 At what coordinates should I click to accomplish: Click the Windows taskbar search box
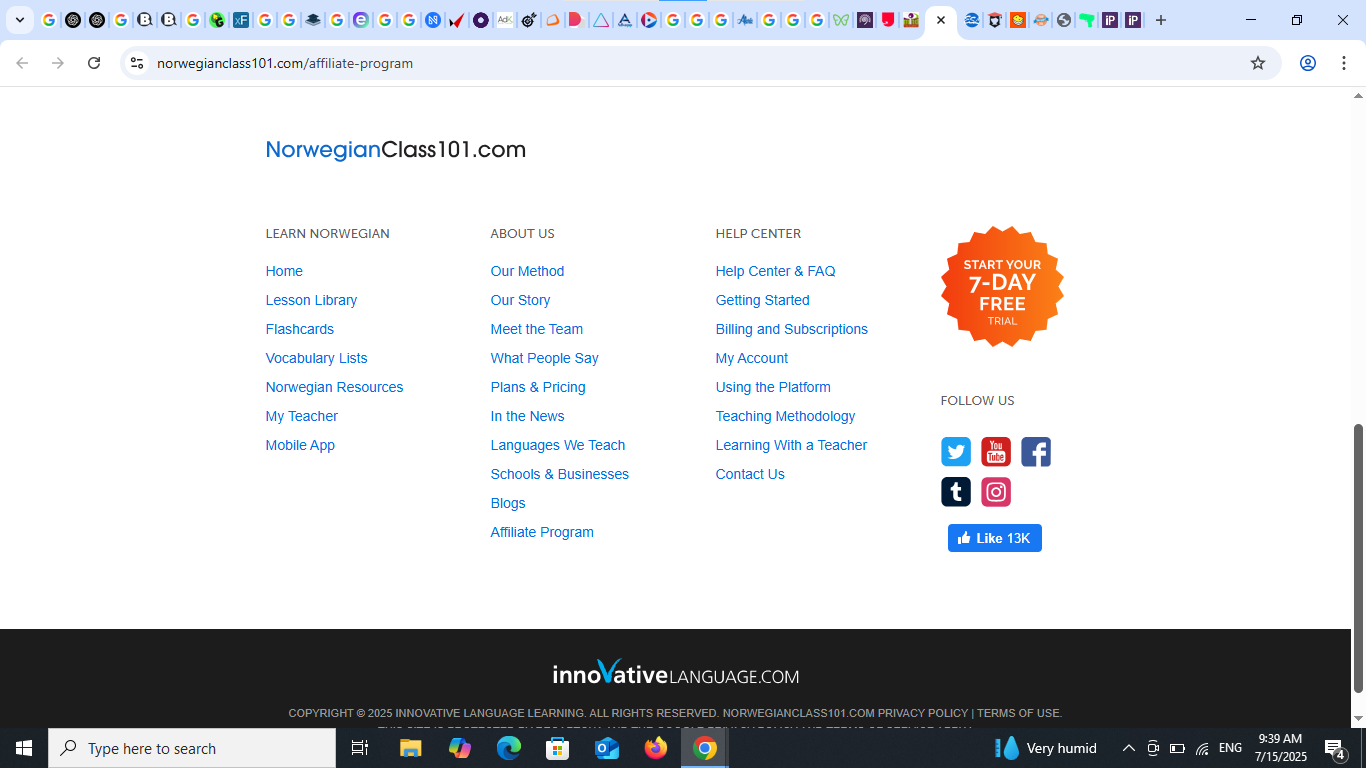tap(192, 748)
